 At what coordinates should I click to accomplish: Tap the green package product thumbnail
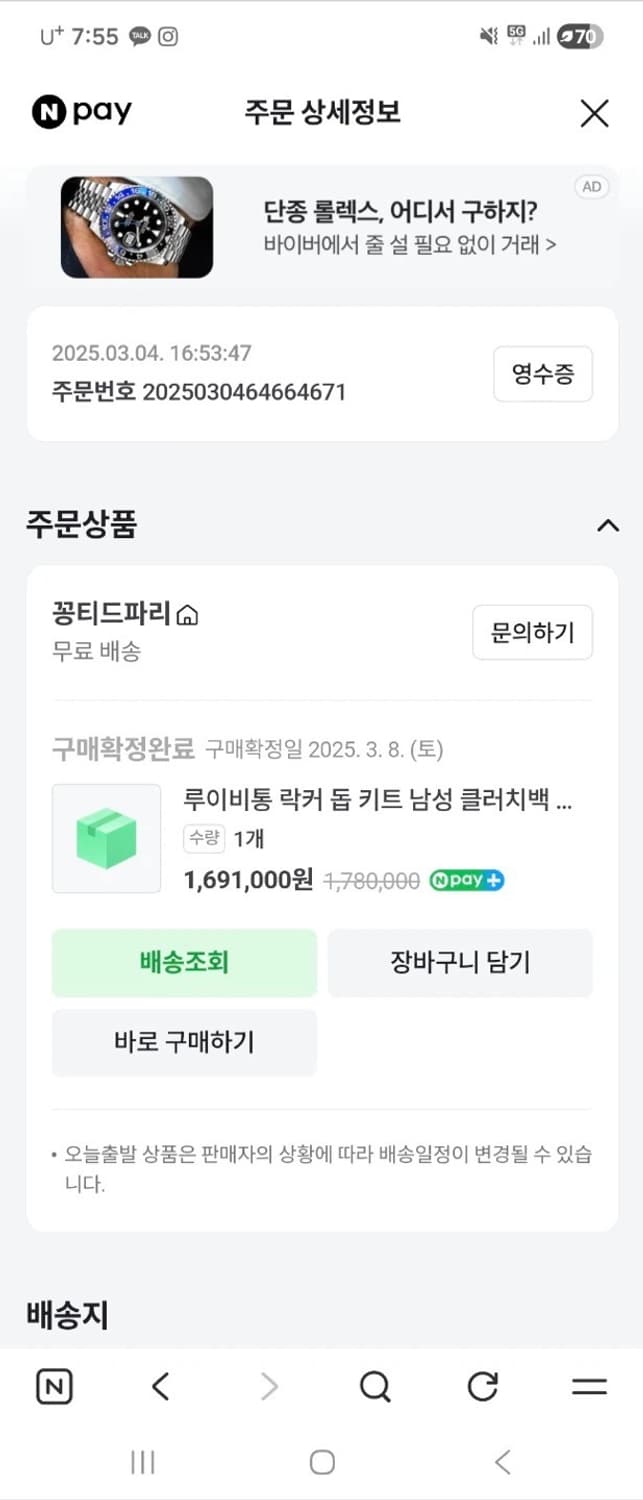tap(106, 838)
